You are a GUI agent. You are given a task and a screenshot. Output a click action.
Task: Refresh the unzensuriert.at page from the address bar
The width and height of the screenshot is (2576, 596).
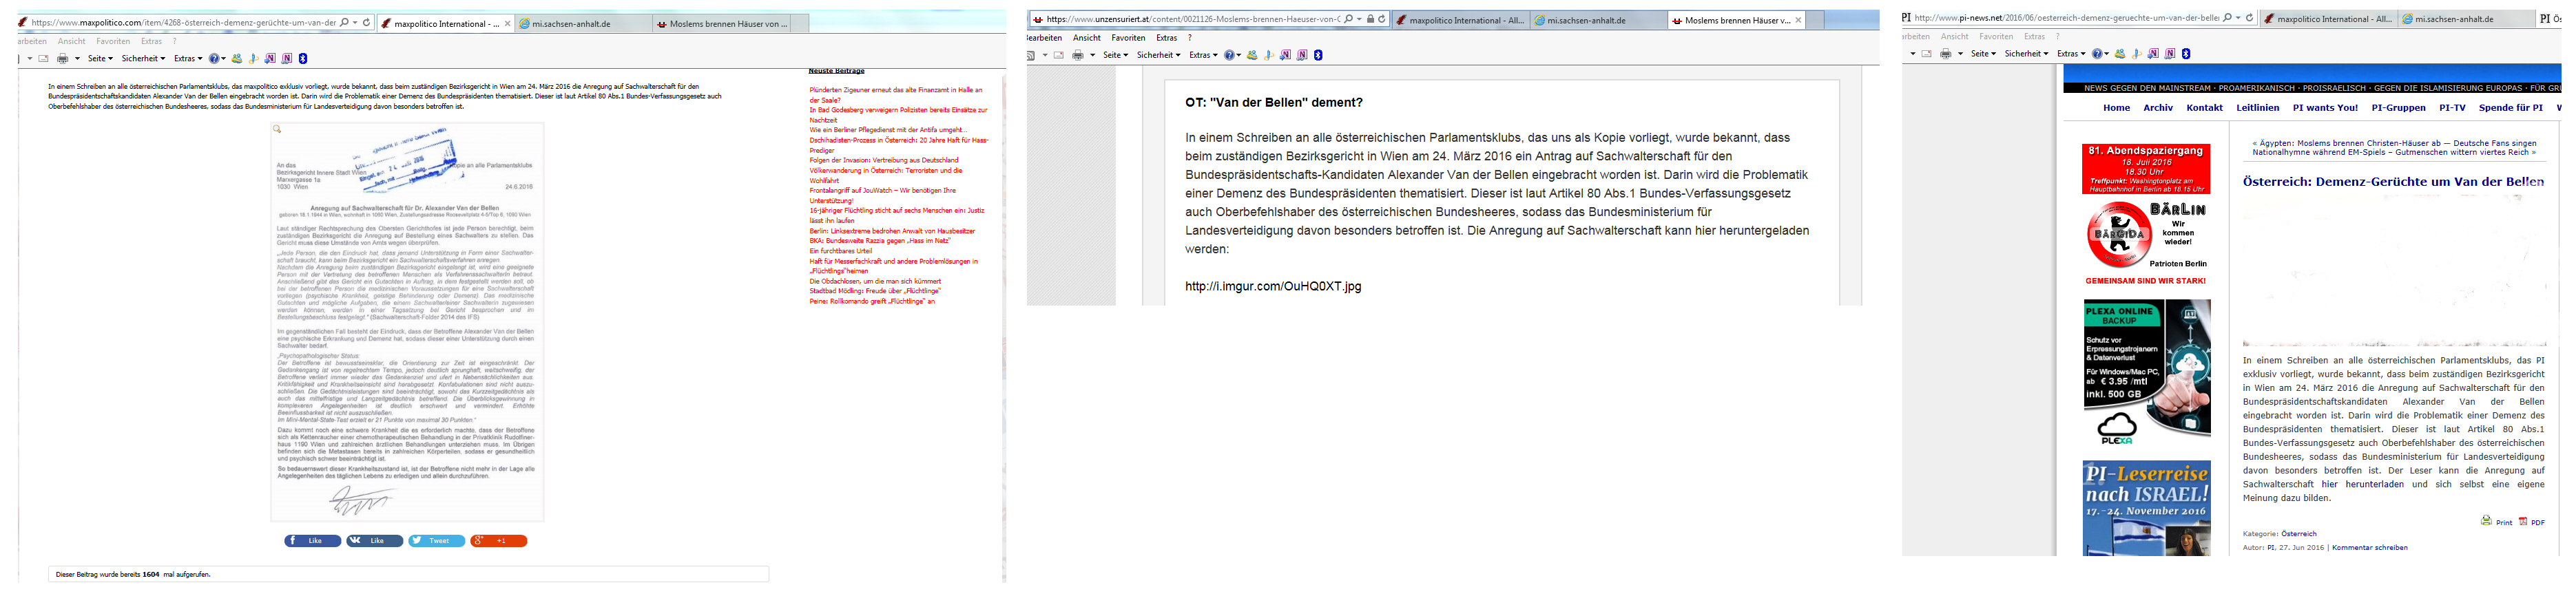[1382, 19]
